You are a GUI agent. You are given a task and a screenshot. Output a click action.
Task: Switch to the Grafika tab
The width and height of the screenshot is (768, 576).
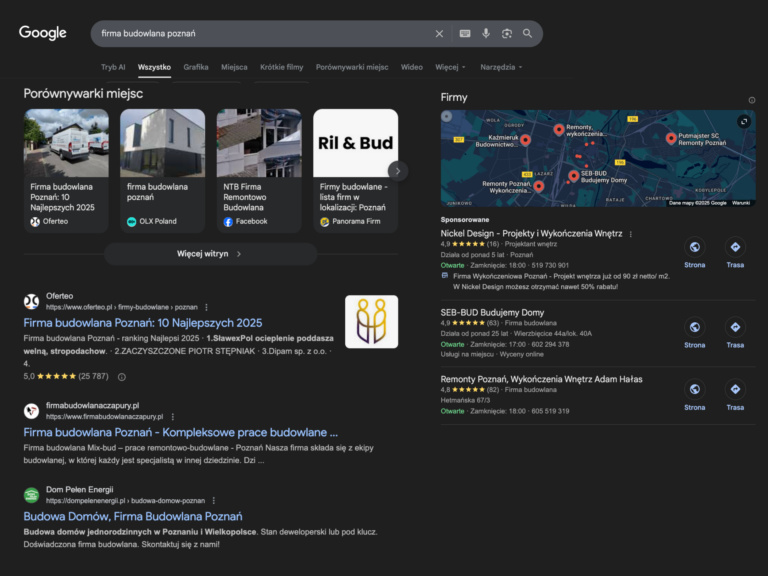(196, 67)
